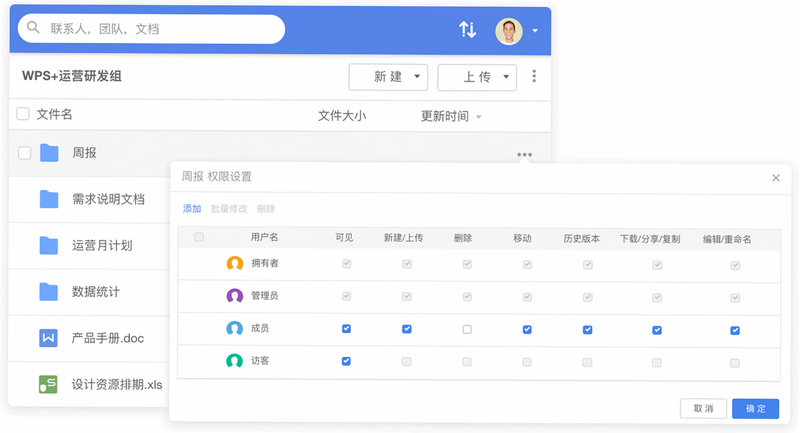Screen dimensions: 800x433
Task: Click the green 访客 role icon
Action: click(x=235, y=361)
